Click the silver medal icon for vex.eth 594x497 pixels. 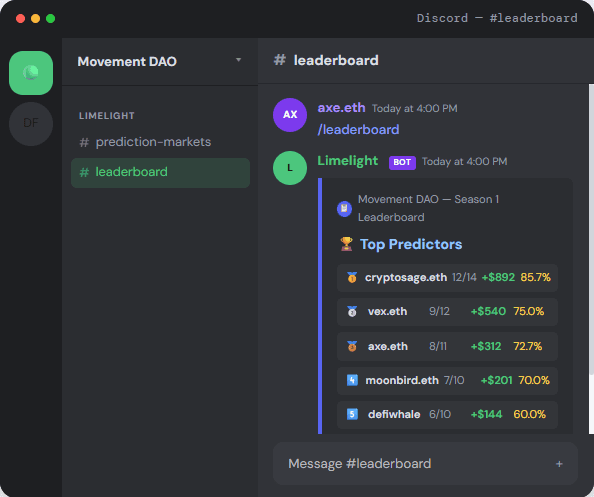point(352,312)
